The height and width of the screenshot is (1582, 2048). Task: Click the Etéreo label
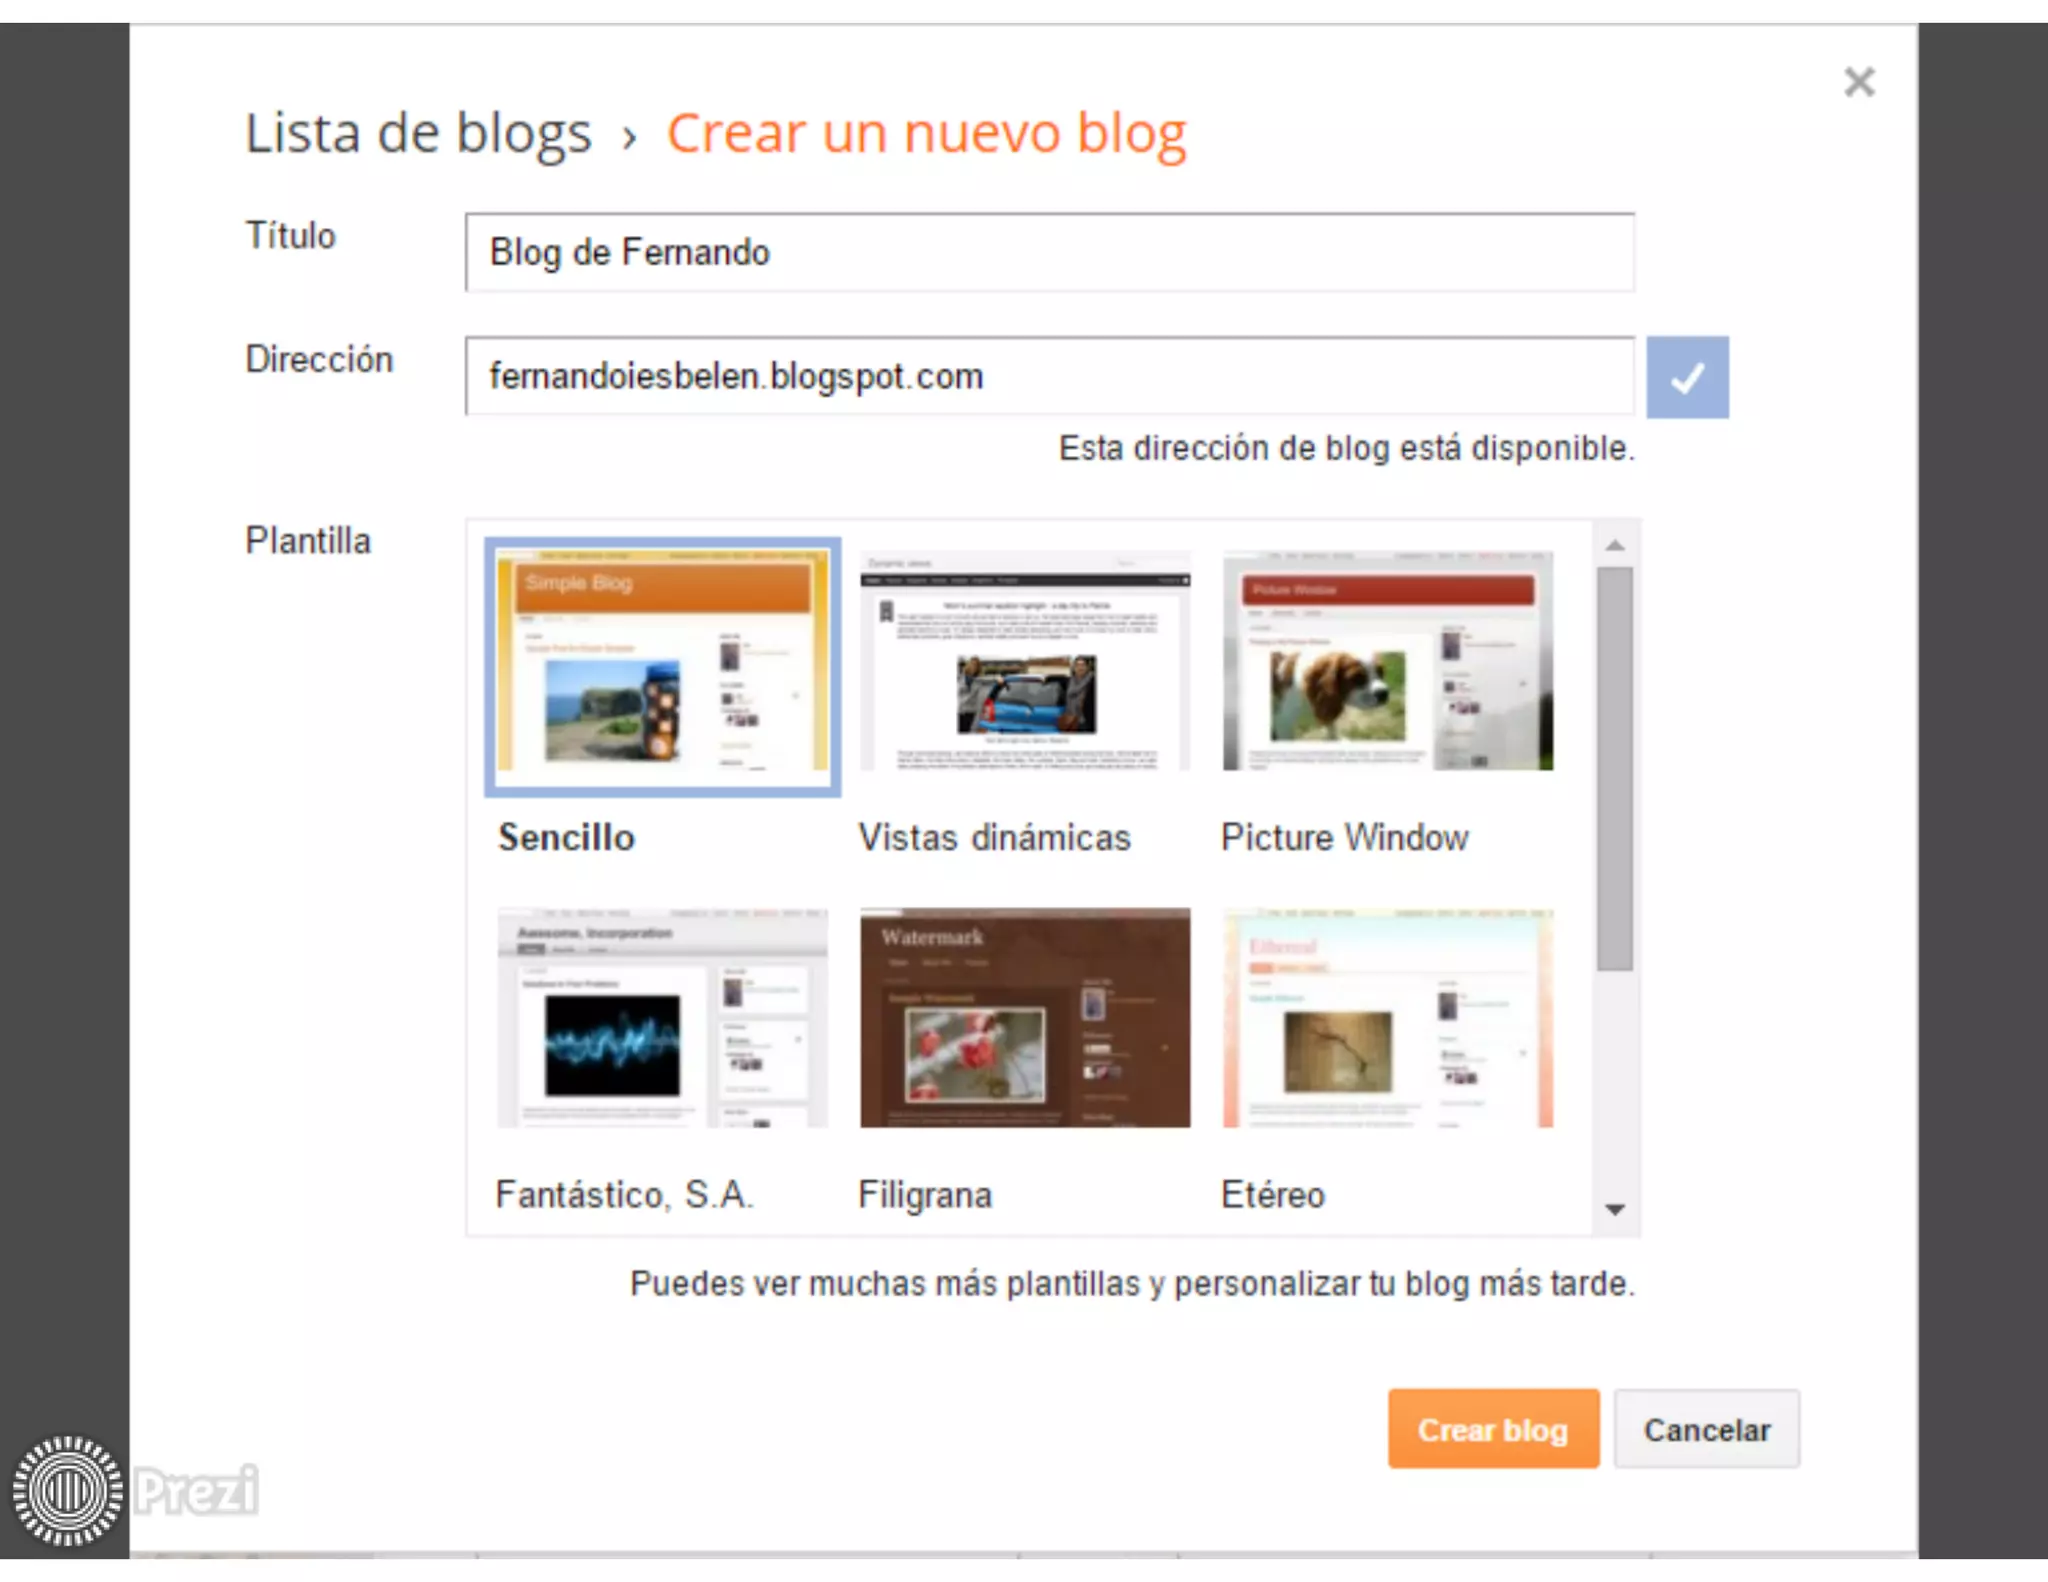(x=1273, y=1195)
